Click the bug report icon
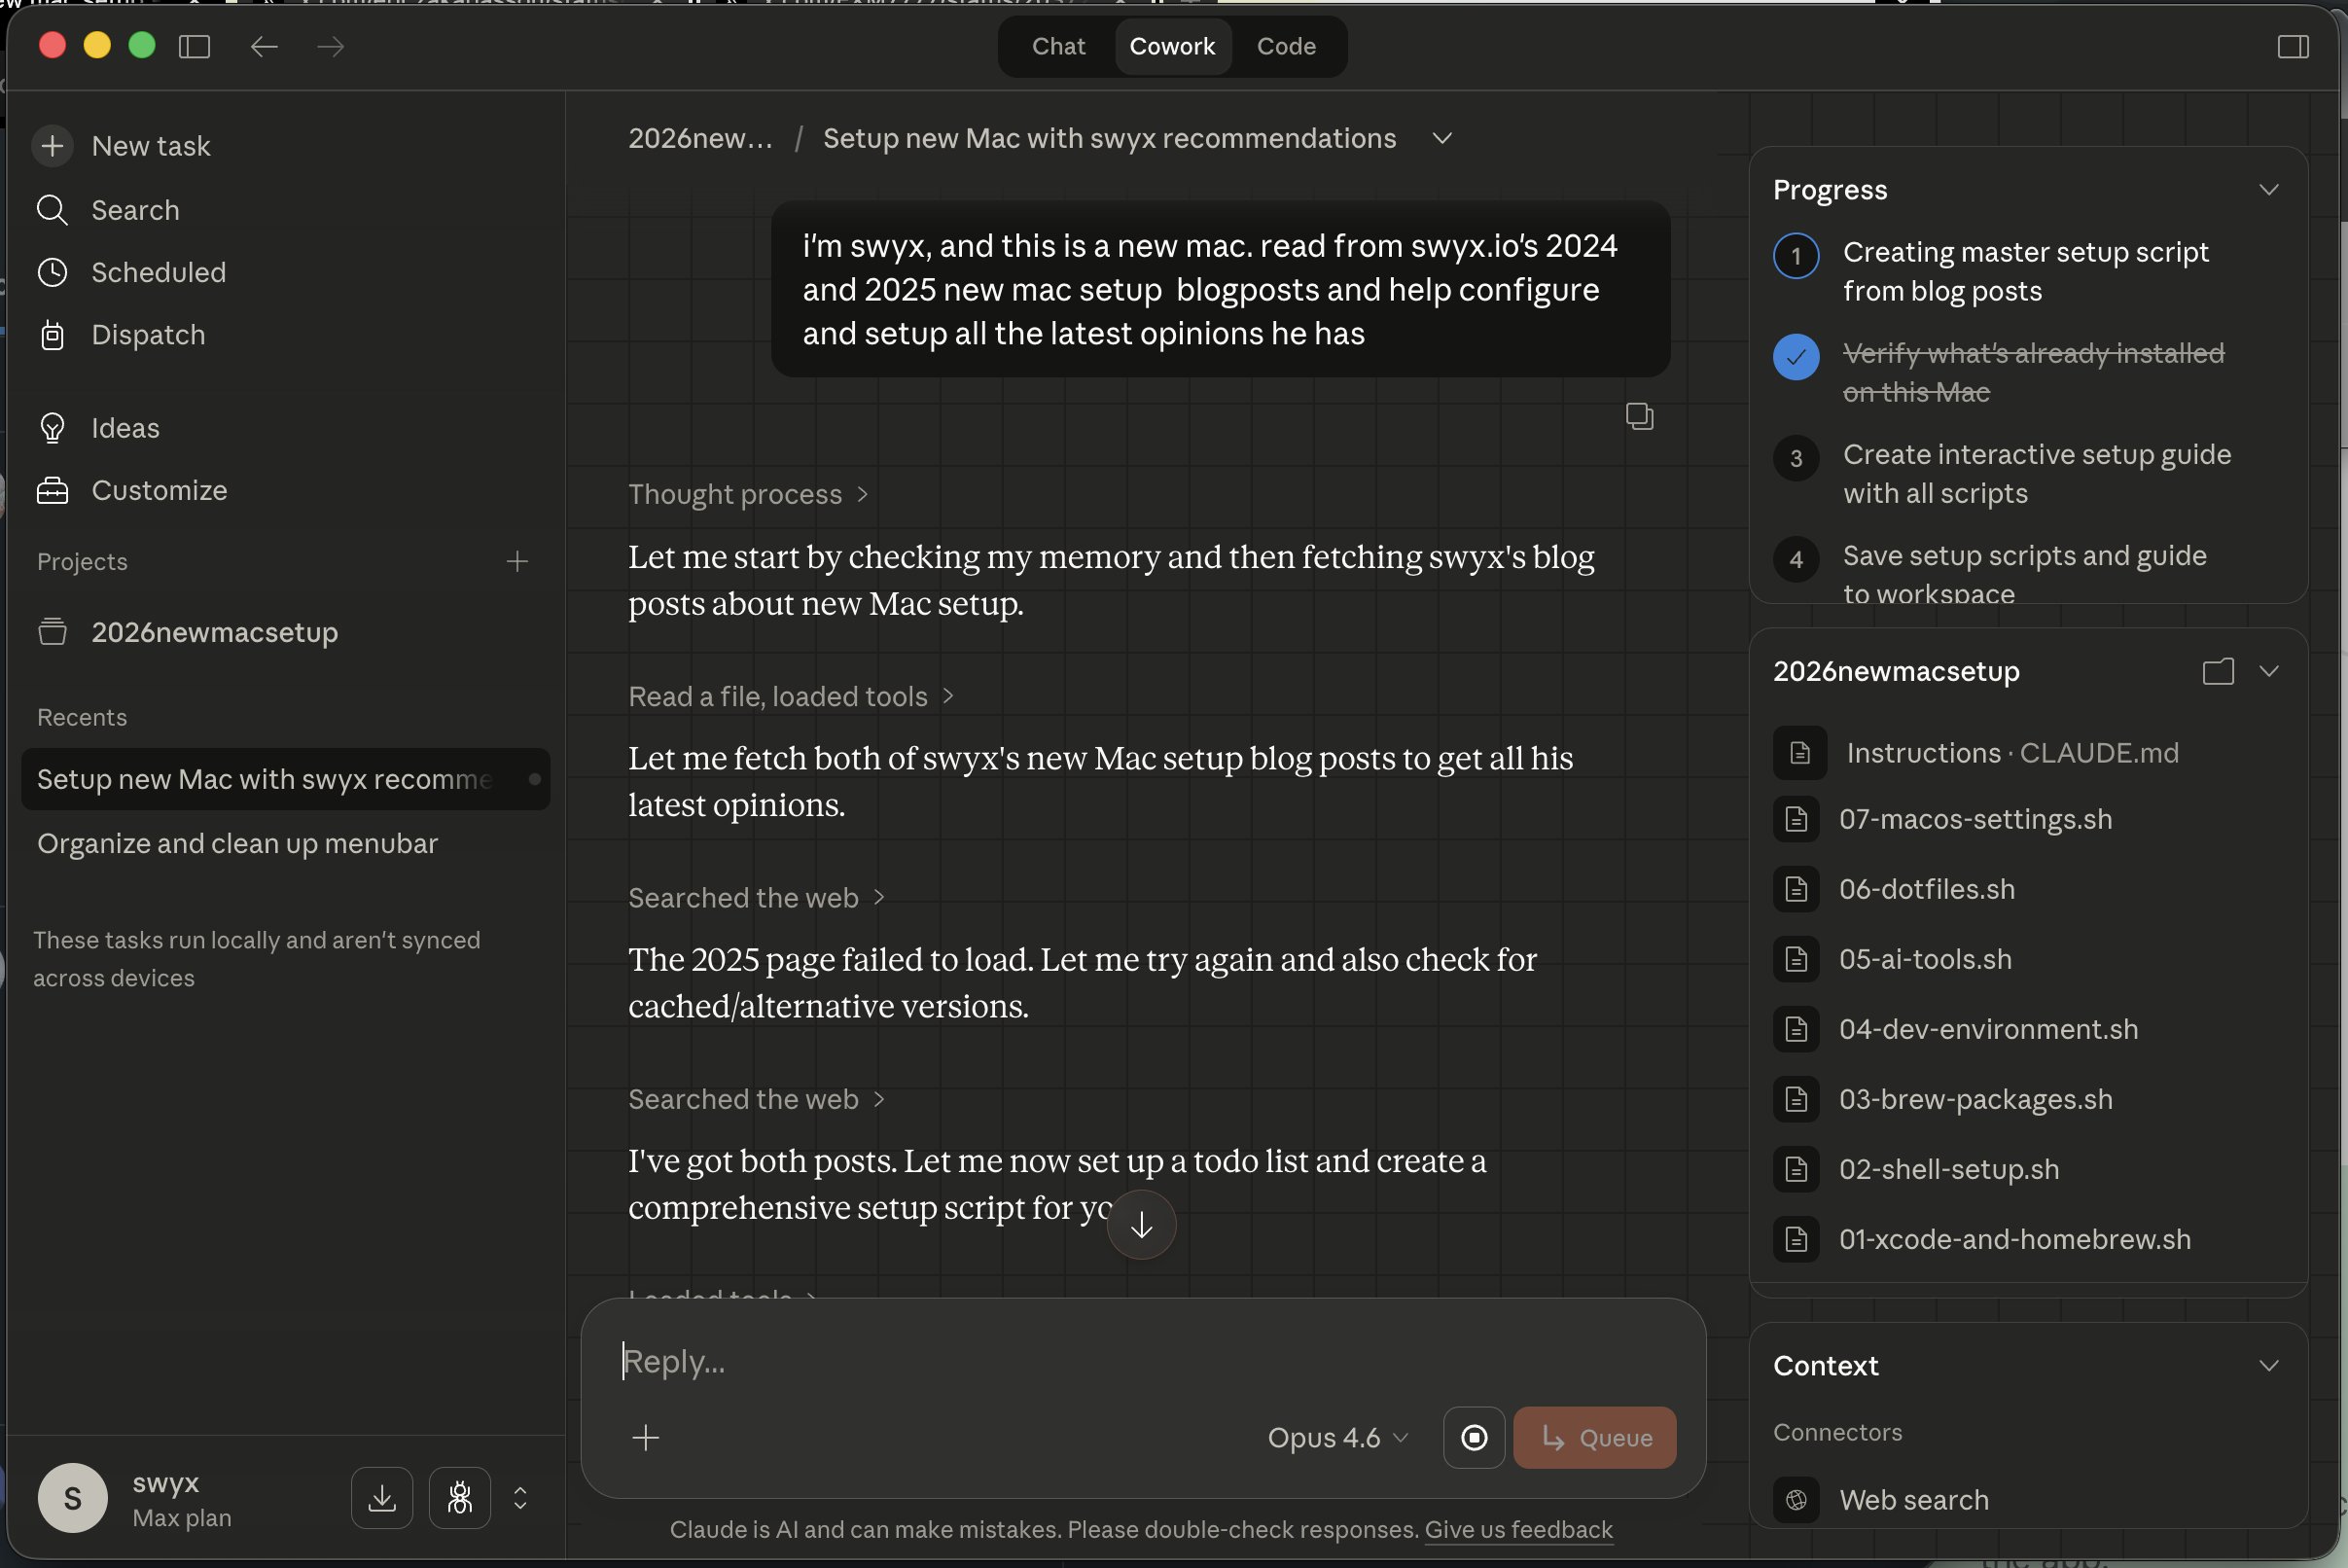Viewport: 2348px width, 1568px height. click(459, 1497)
